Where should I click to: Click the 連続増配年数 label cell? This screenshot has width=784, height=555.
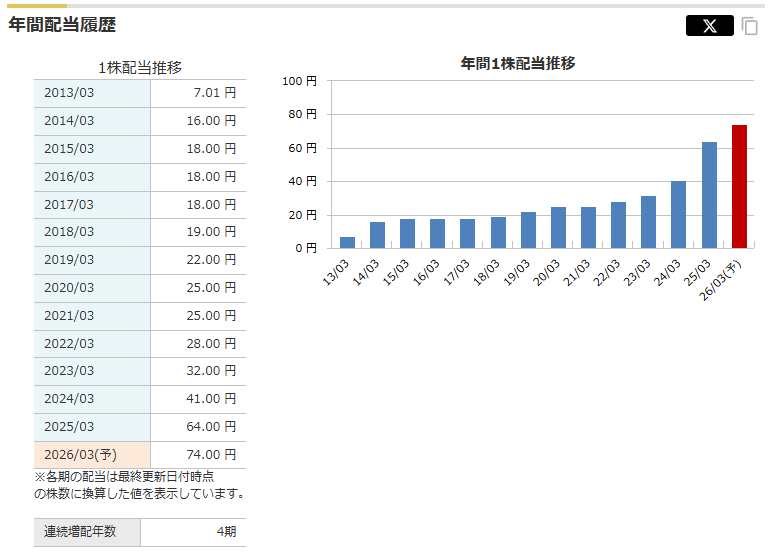click(x=80, y=532)
